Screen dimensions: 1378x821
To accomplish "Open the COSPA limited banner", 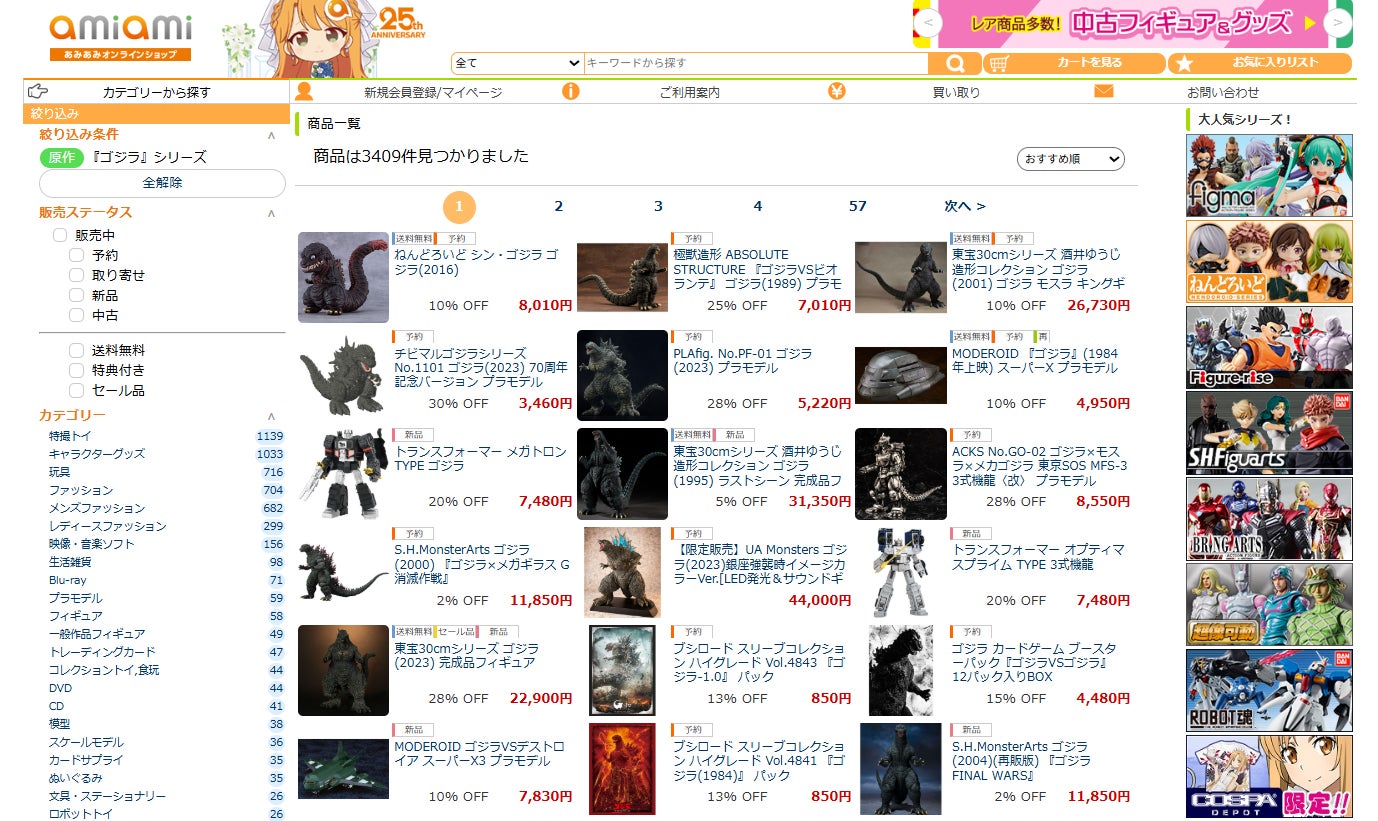I will coord(1269,777).
